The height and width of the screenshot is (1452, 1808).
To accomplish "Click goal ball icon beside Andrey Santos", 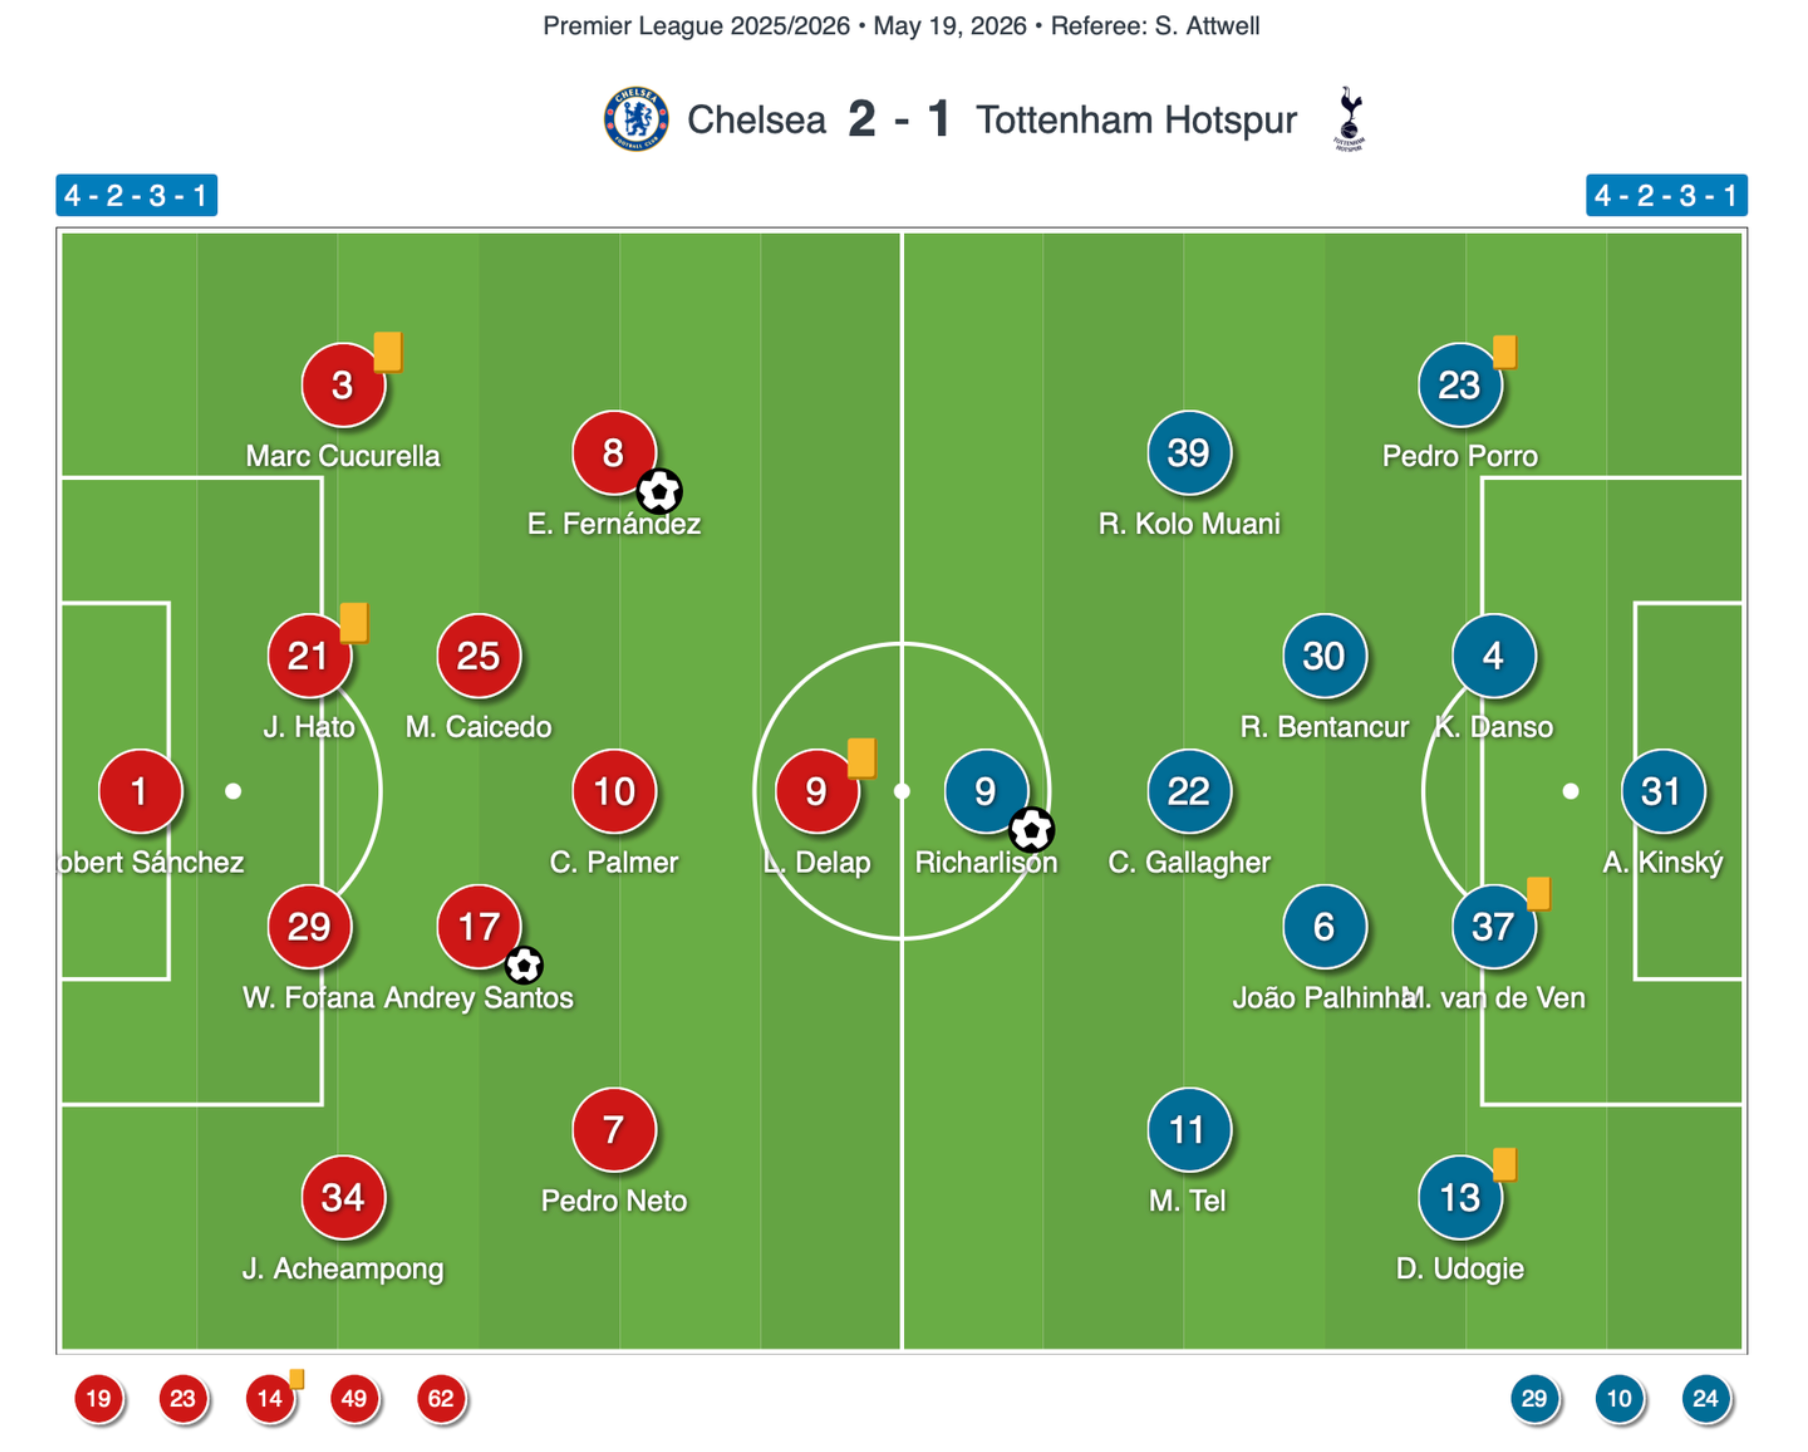I will [x=523, y=965].
